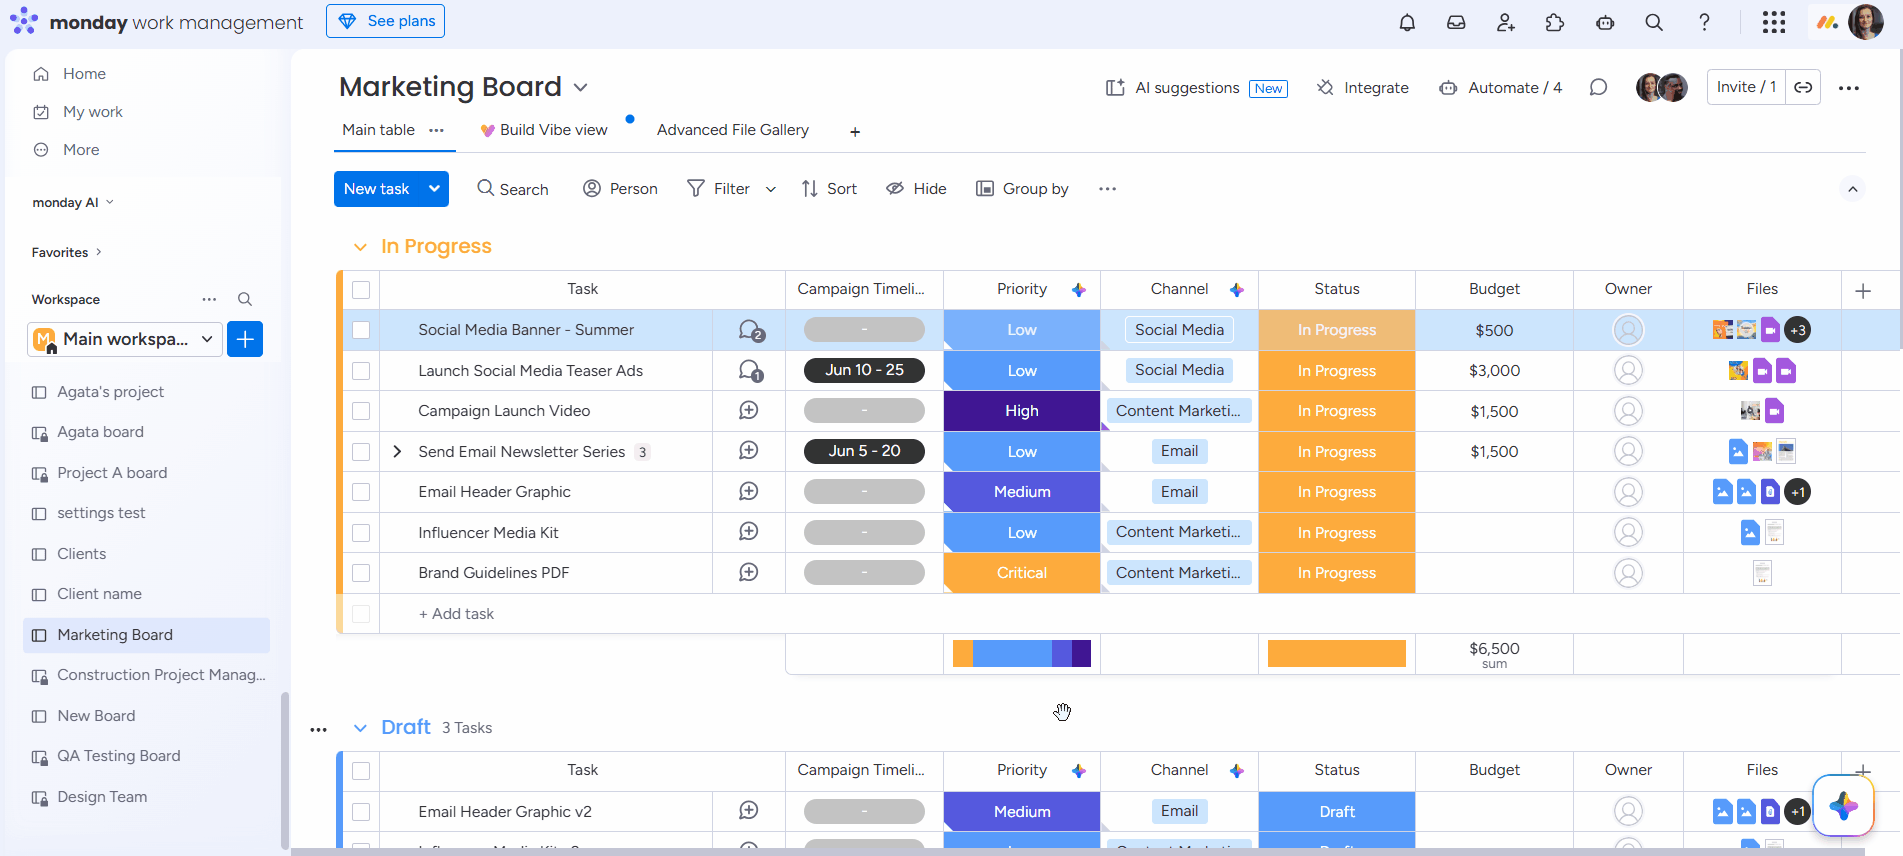The width and height of the screenshot is (1903, 856).
Task: Click the Integrate button
Action: point(1363,88)
